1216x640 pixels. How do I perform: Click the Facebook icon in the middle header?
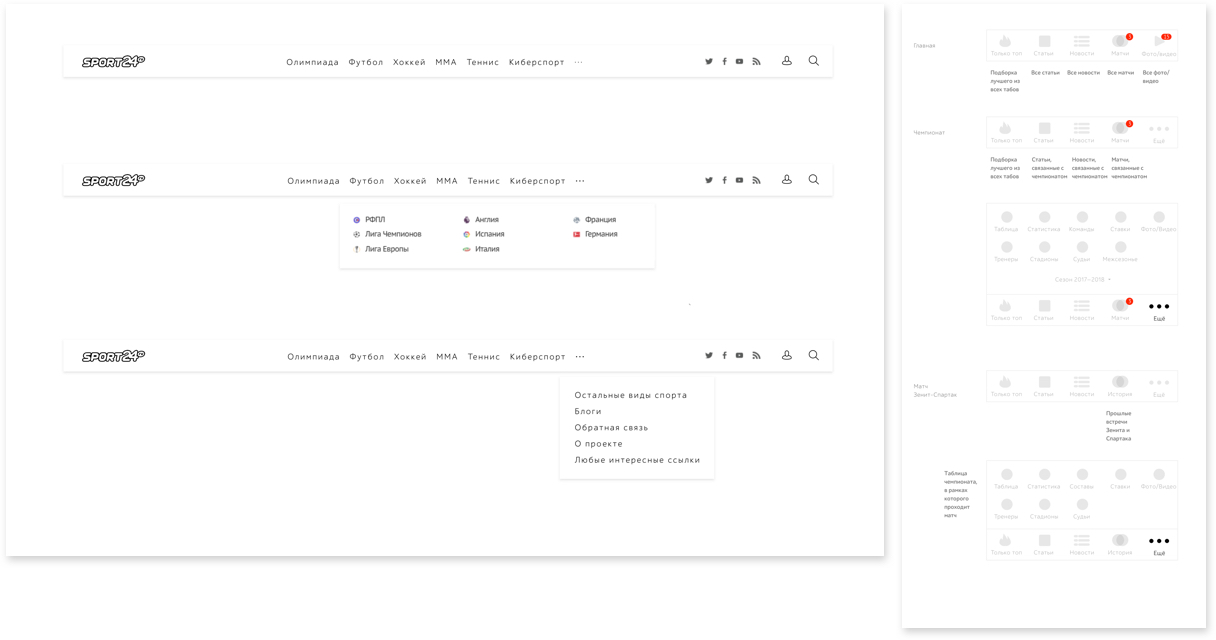[x=724, y=181]
